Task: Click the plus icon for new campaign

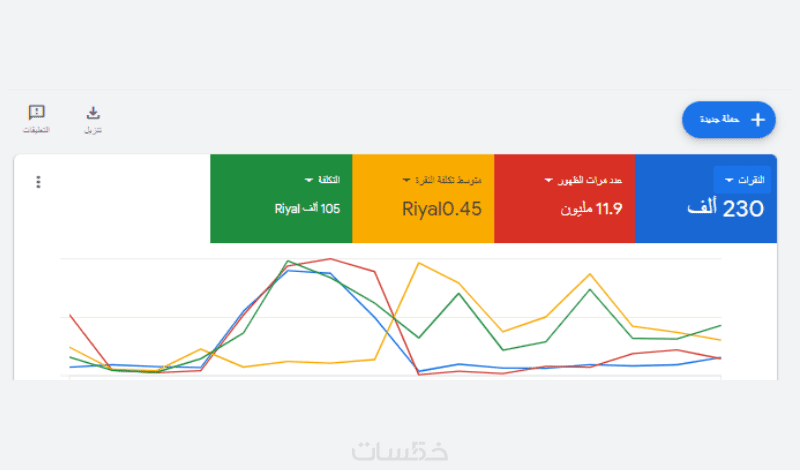Action: (757, 120)
